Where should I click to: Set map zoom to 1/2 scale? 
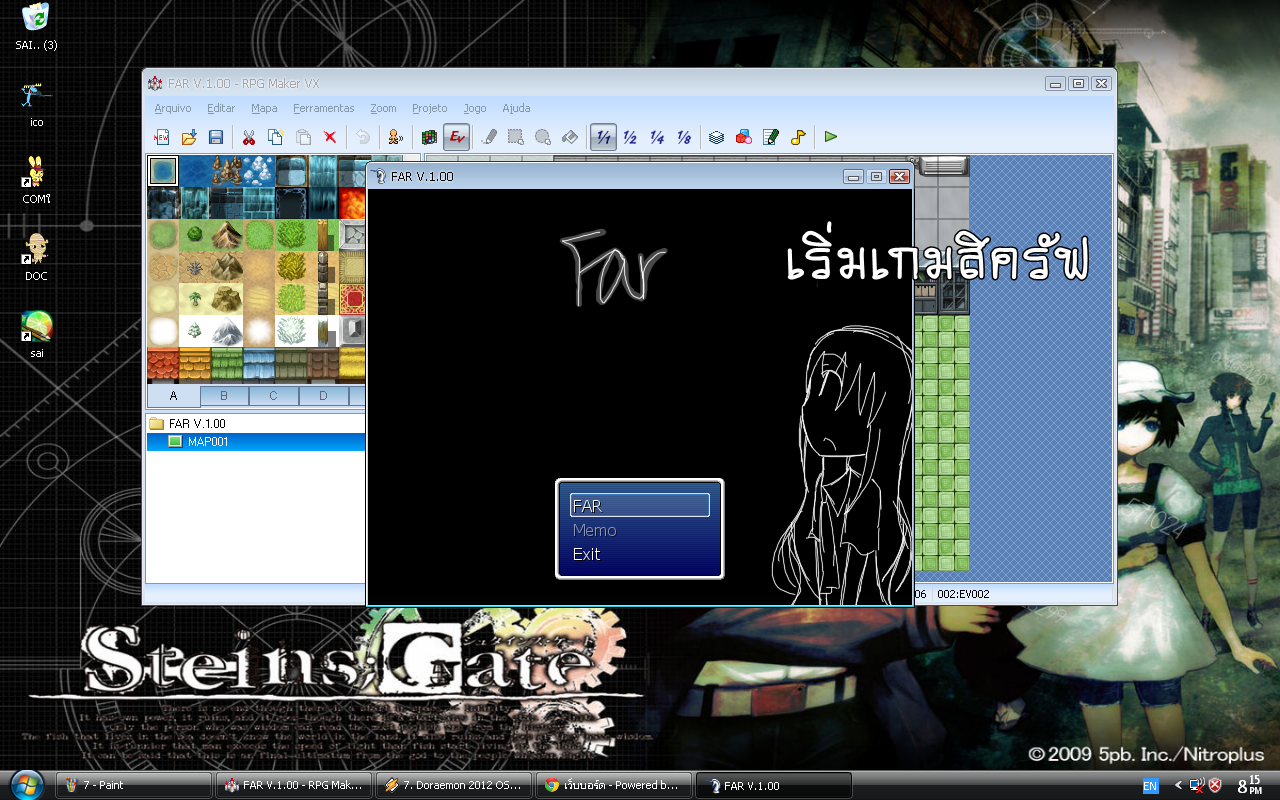click(630, 137)
